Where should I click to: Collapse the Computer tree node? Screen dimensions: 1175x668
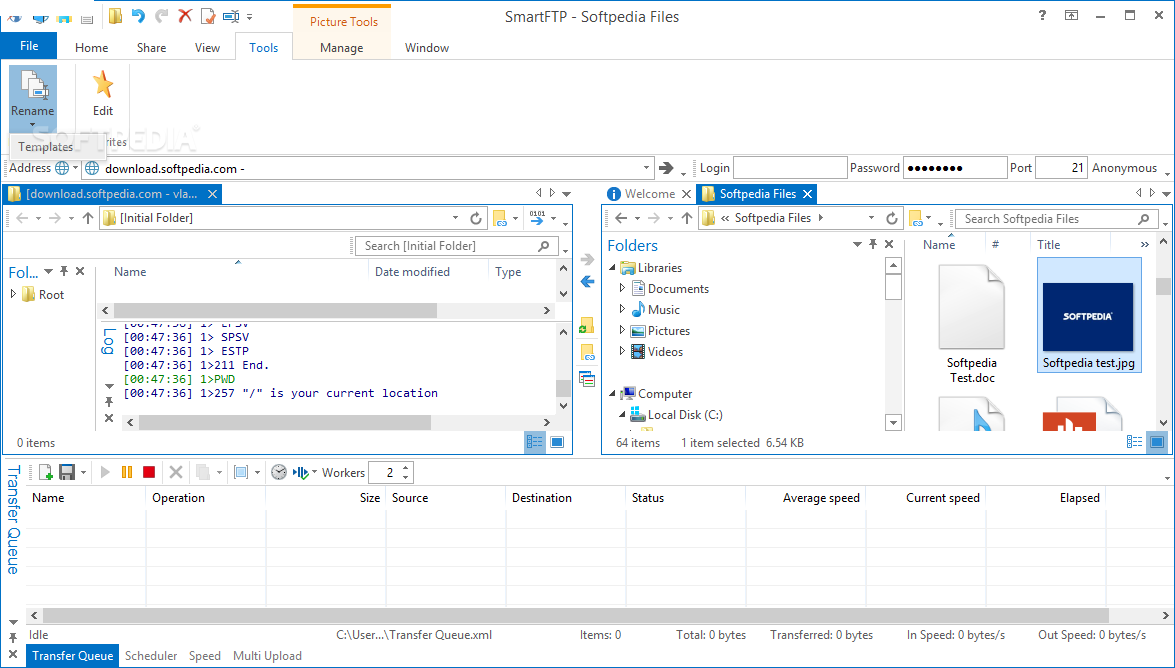tap(612, 393)
